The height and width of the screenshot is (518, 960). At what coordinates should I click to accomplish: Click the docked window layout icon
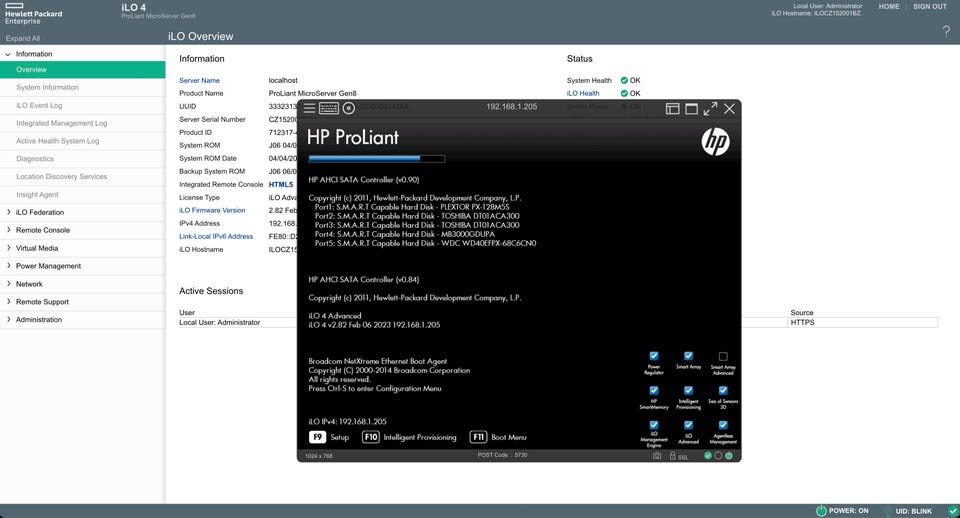point(673,108)
